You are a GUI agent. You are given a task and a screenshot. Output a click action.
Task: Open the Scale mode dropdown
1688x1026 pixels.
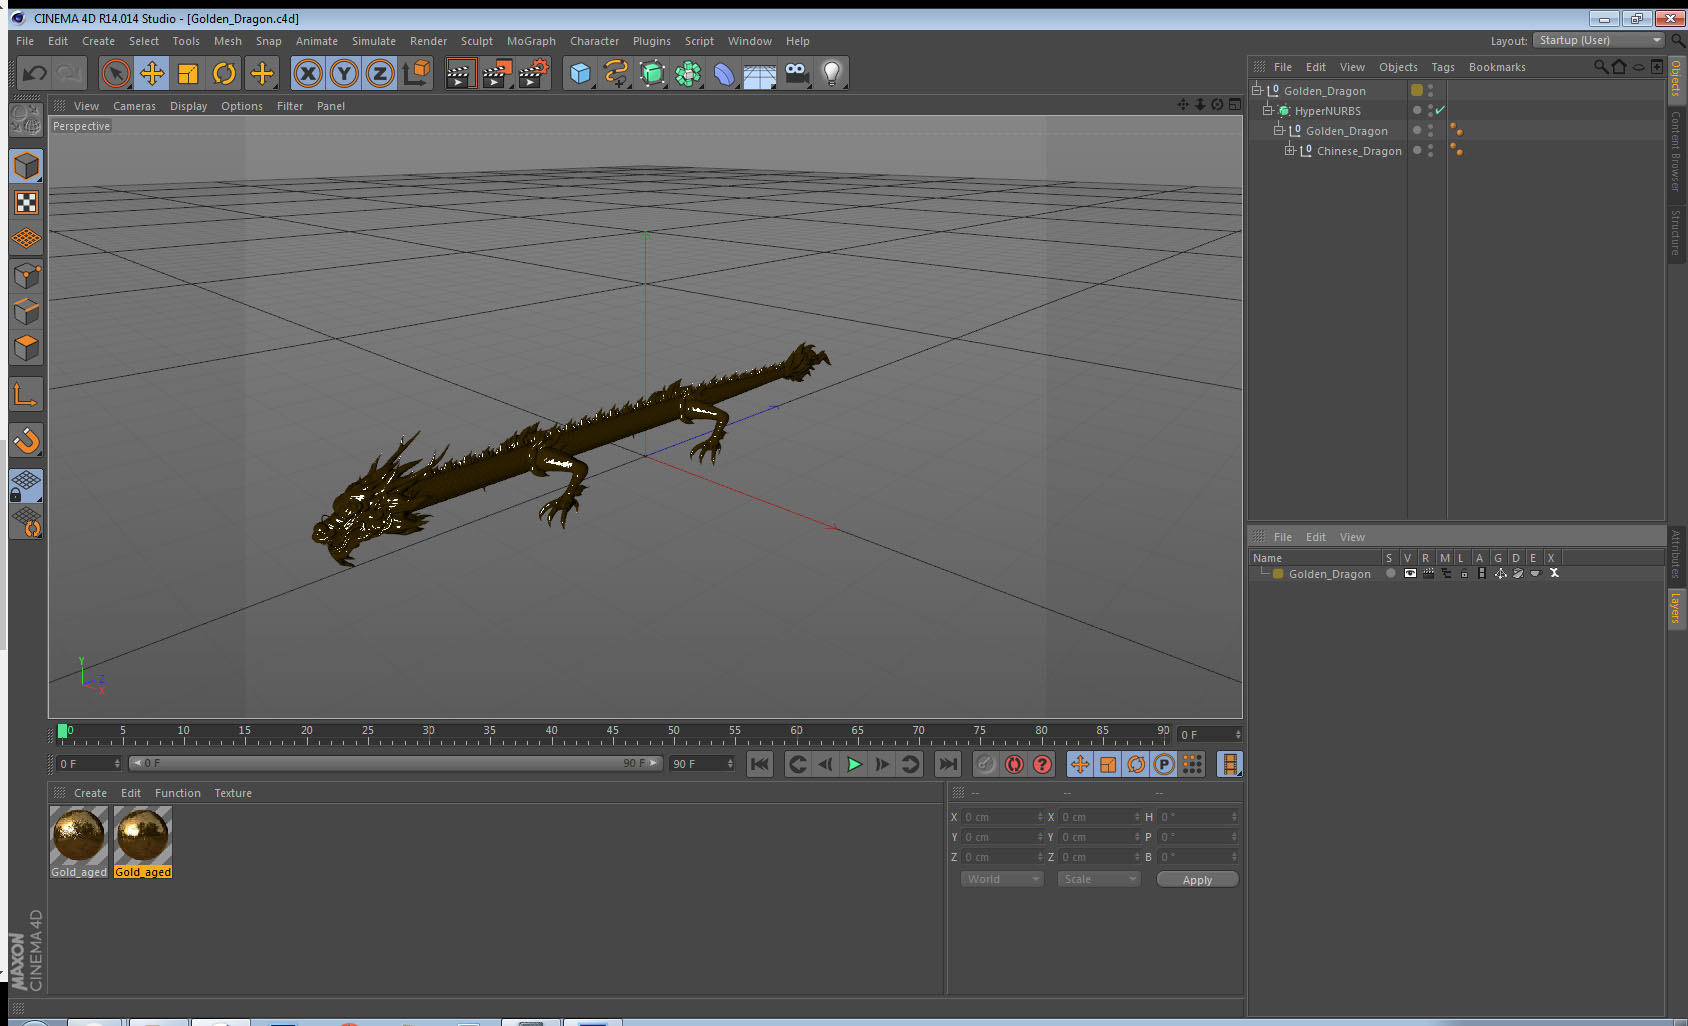pyautogui.click(x=1099, y=879)
